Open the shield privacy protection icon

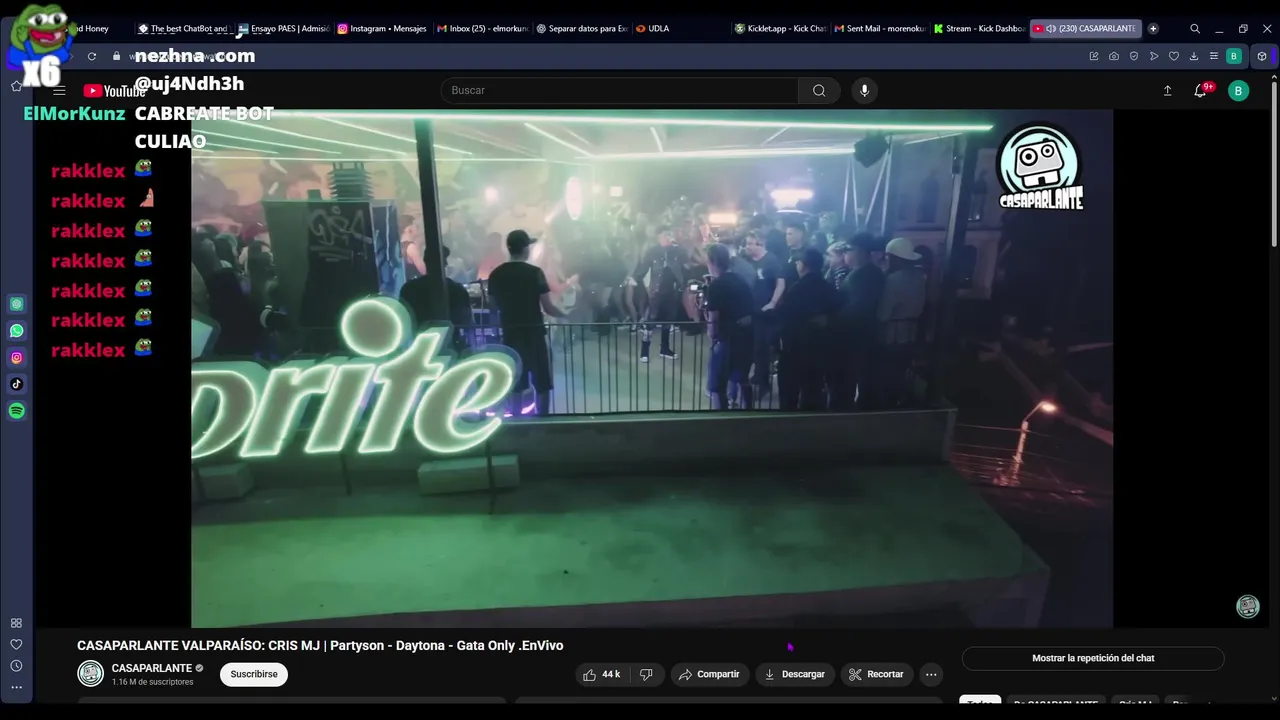click(x=1134, y=56)
